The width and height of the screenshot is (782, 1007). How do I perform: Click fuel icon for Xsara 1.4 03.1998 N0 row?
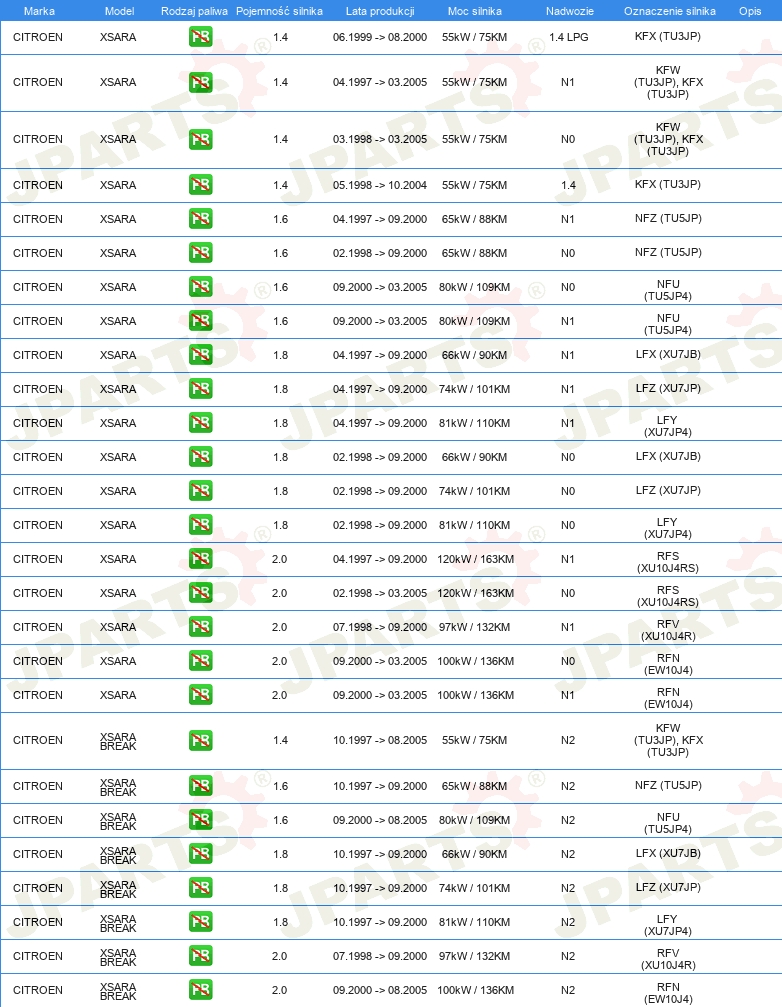pos(200,139)
